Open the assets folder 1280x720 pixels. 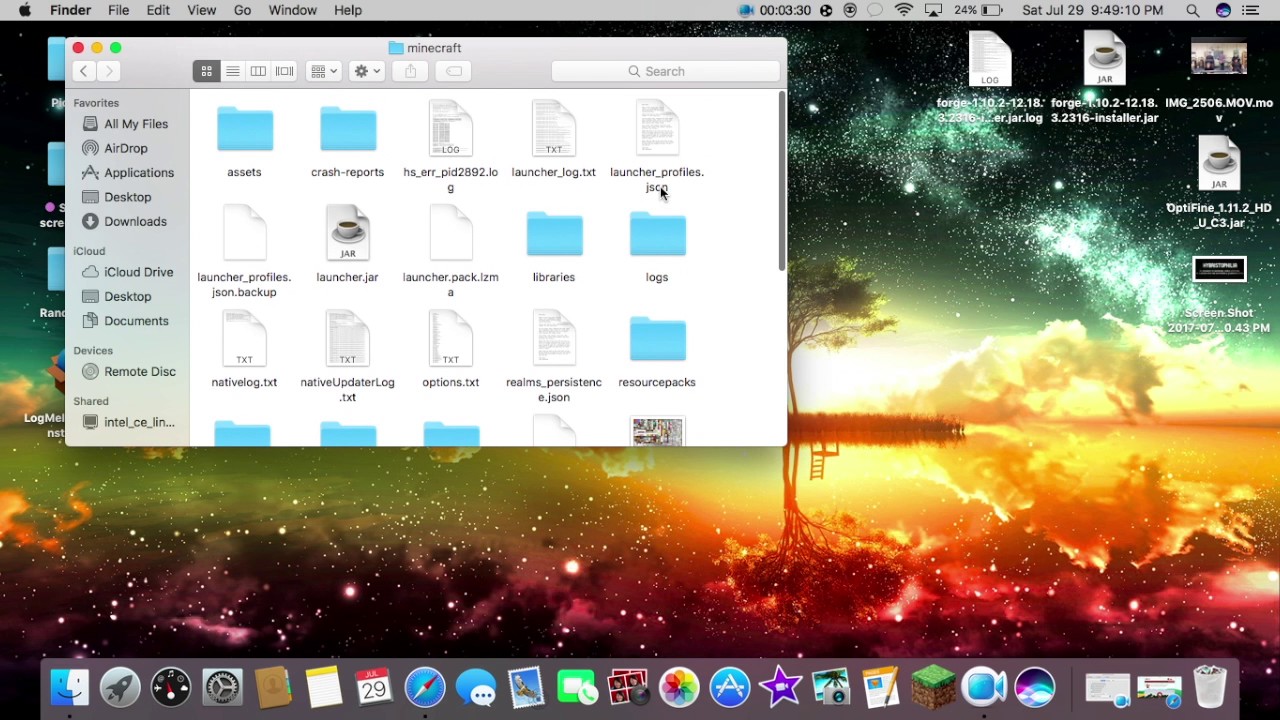pyautogui.click(x=244, y=131)
